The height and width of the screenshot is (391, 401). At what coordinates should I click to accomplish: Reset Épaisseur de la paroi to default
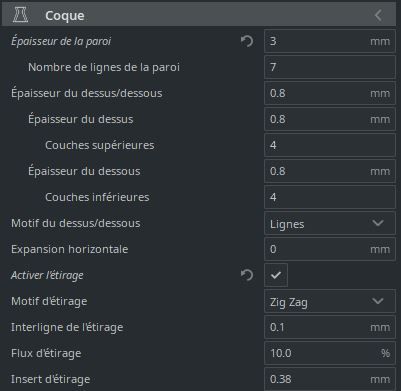pos(247,41)
